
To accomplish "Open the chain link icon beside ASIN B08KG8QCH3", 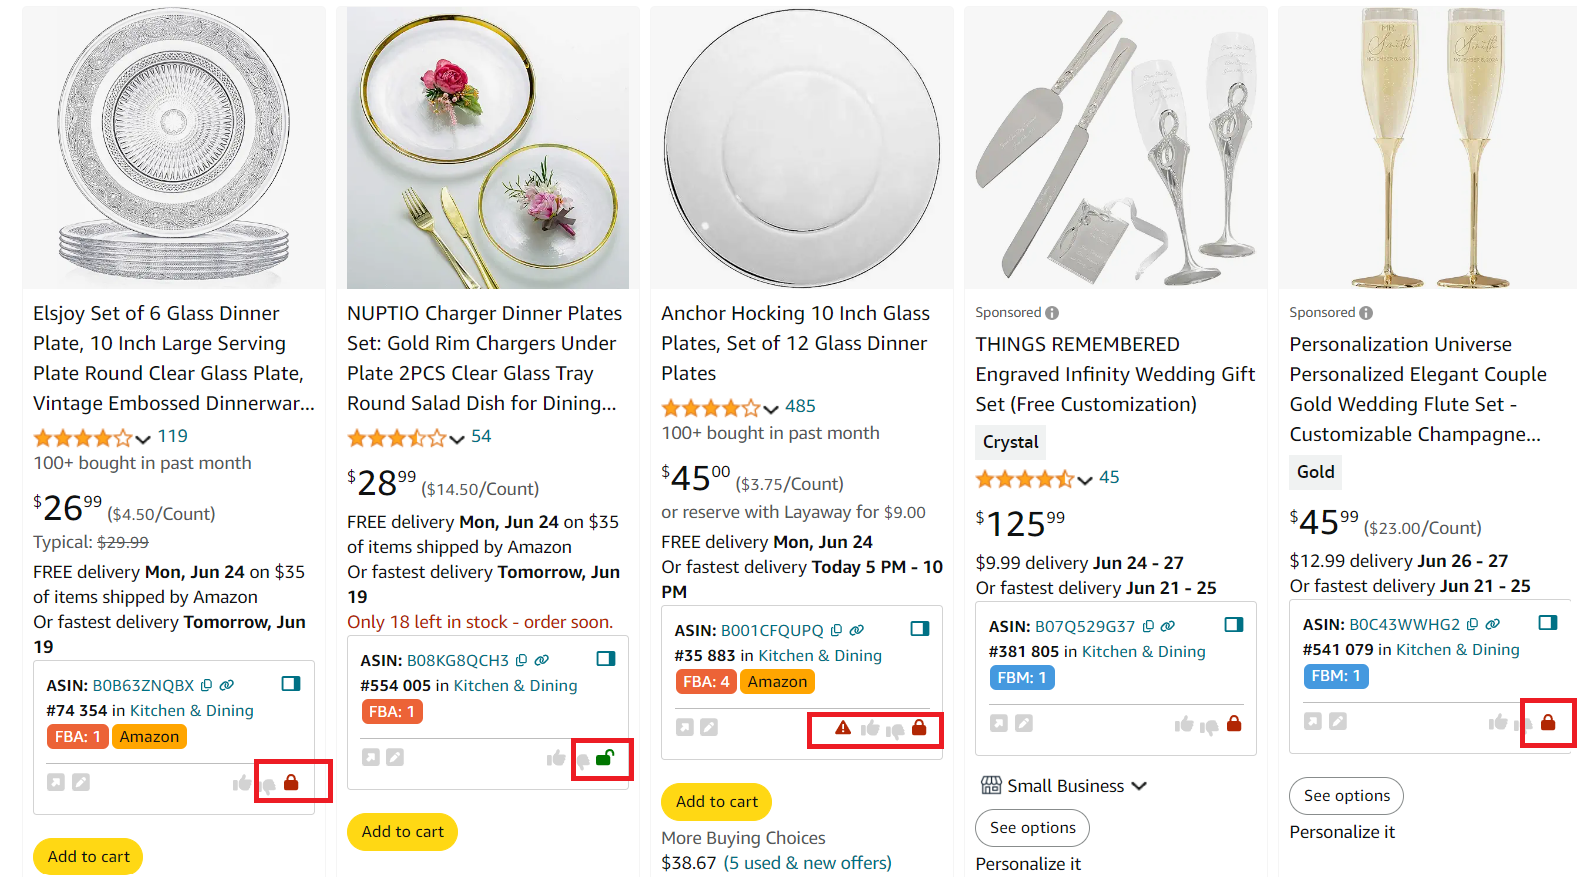I will pos(543,659).
